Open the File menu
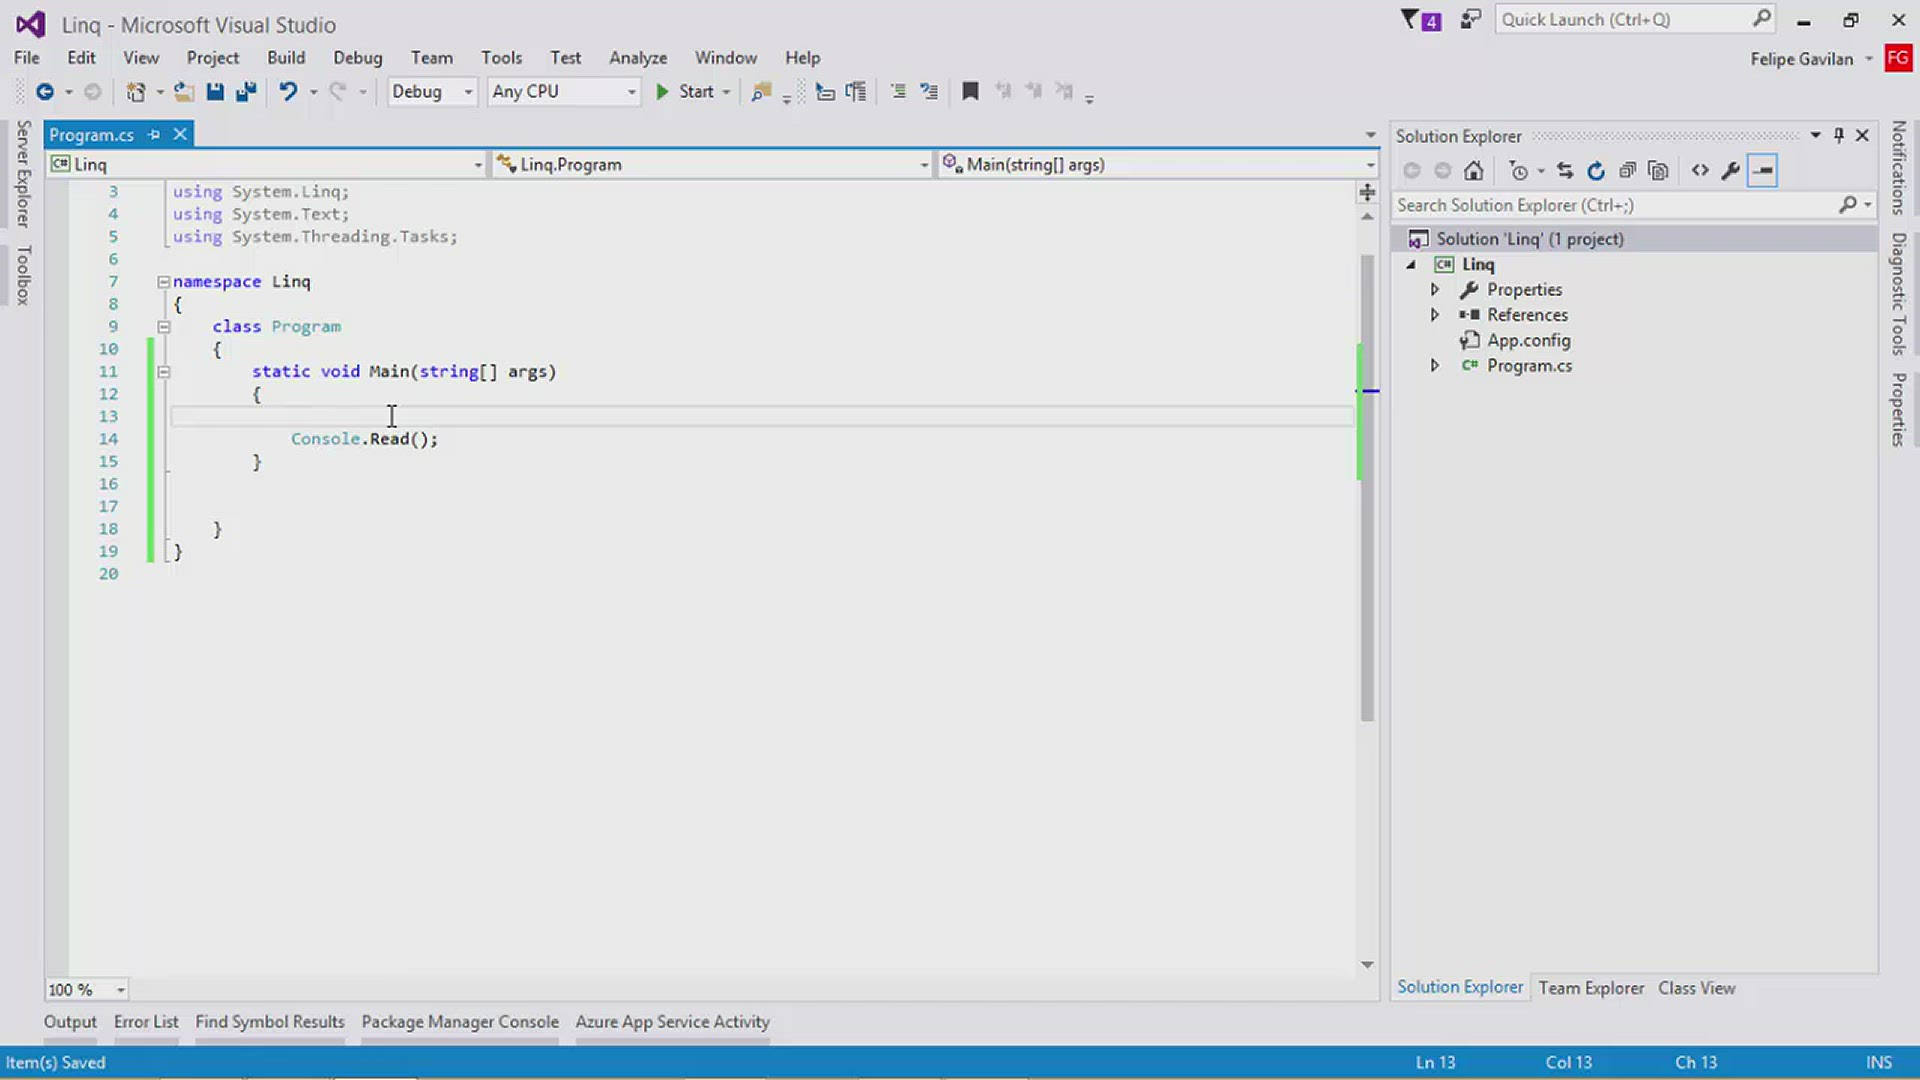 pos(27,58)
